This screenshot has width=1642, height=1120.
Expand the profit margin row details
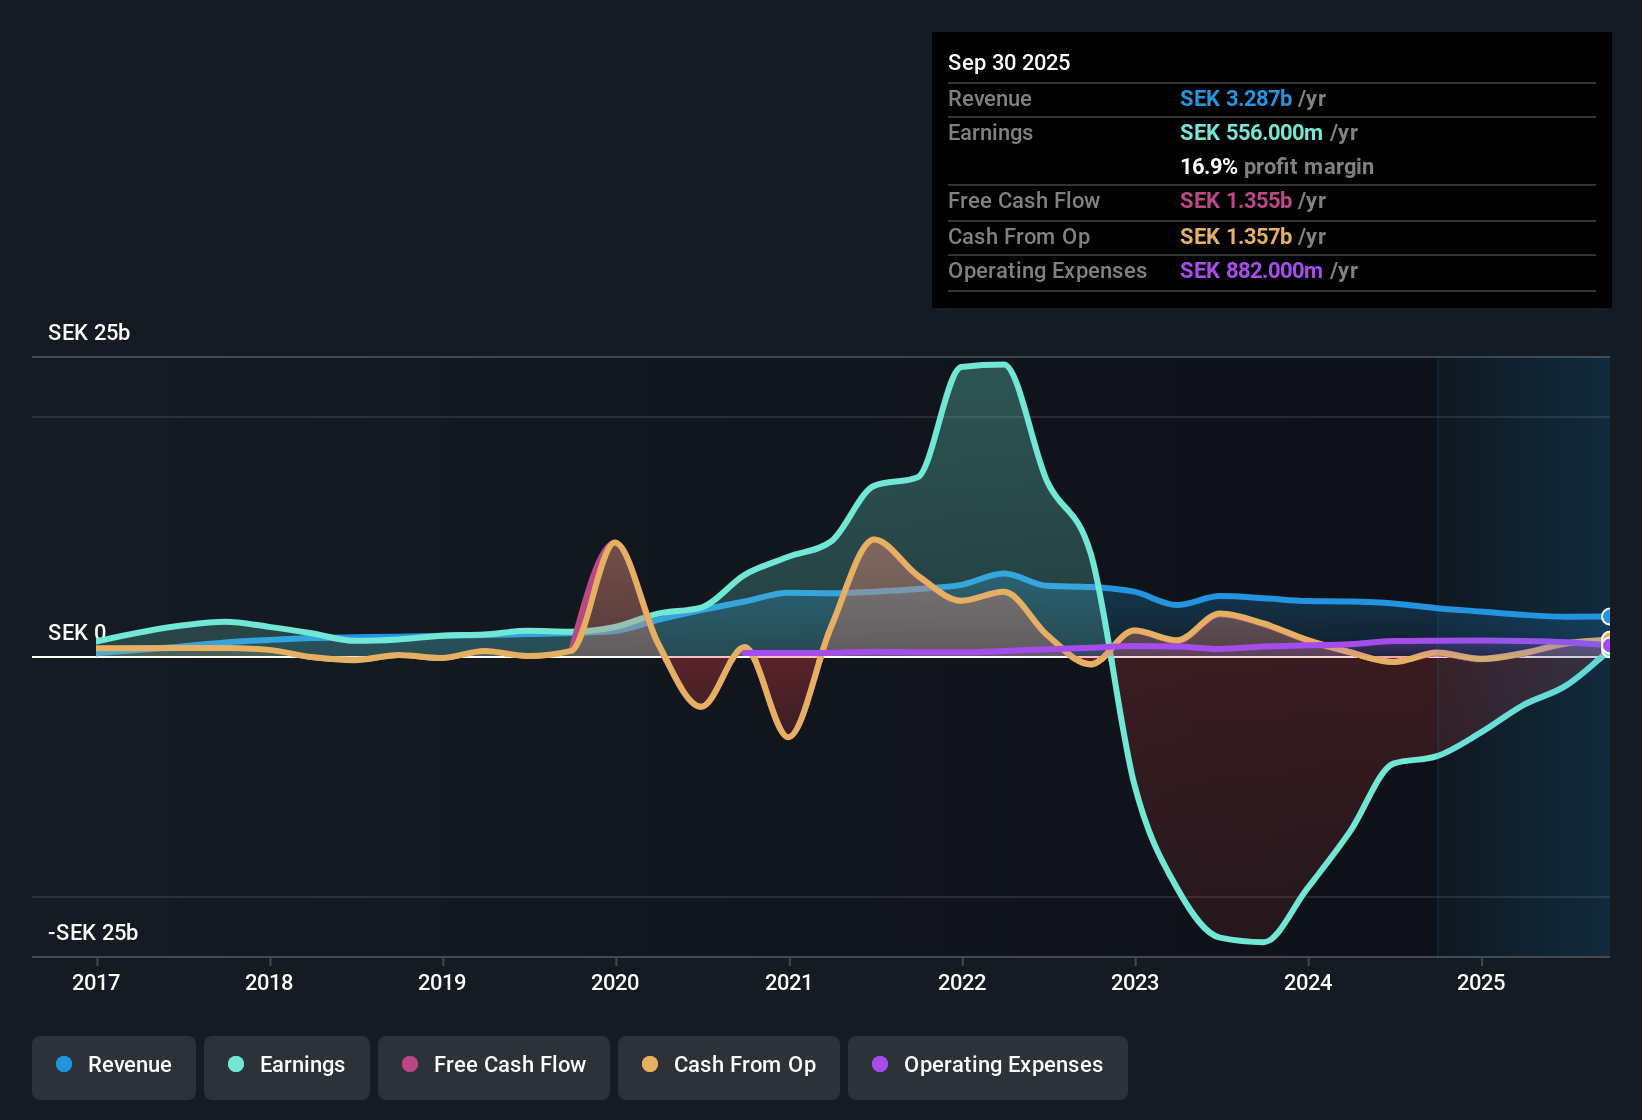click(x=1277, y=167)
